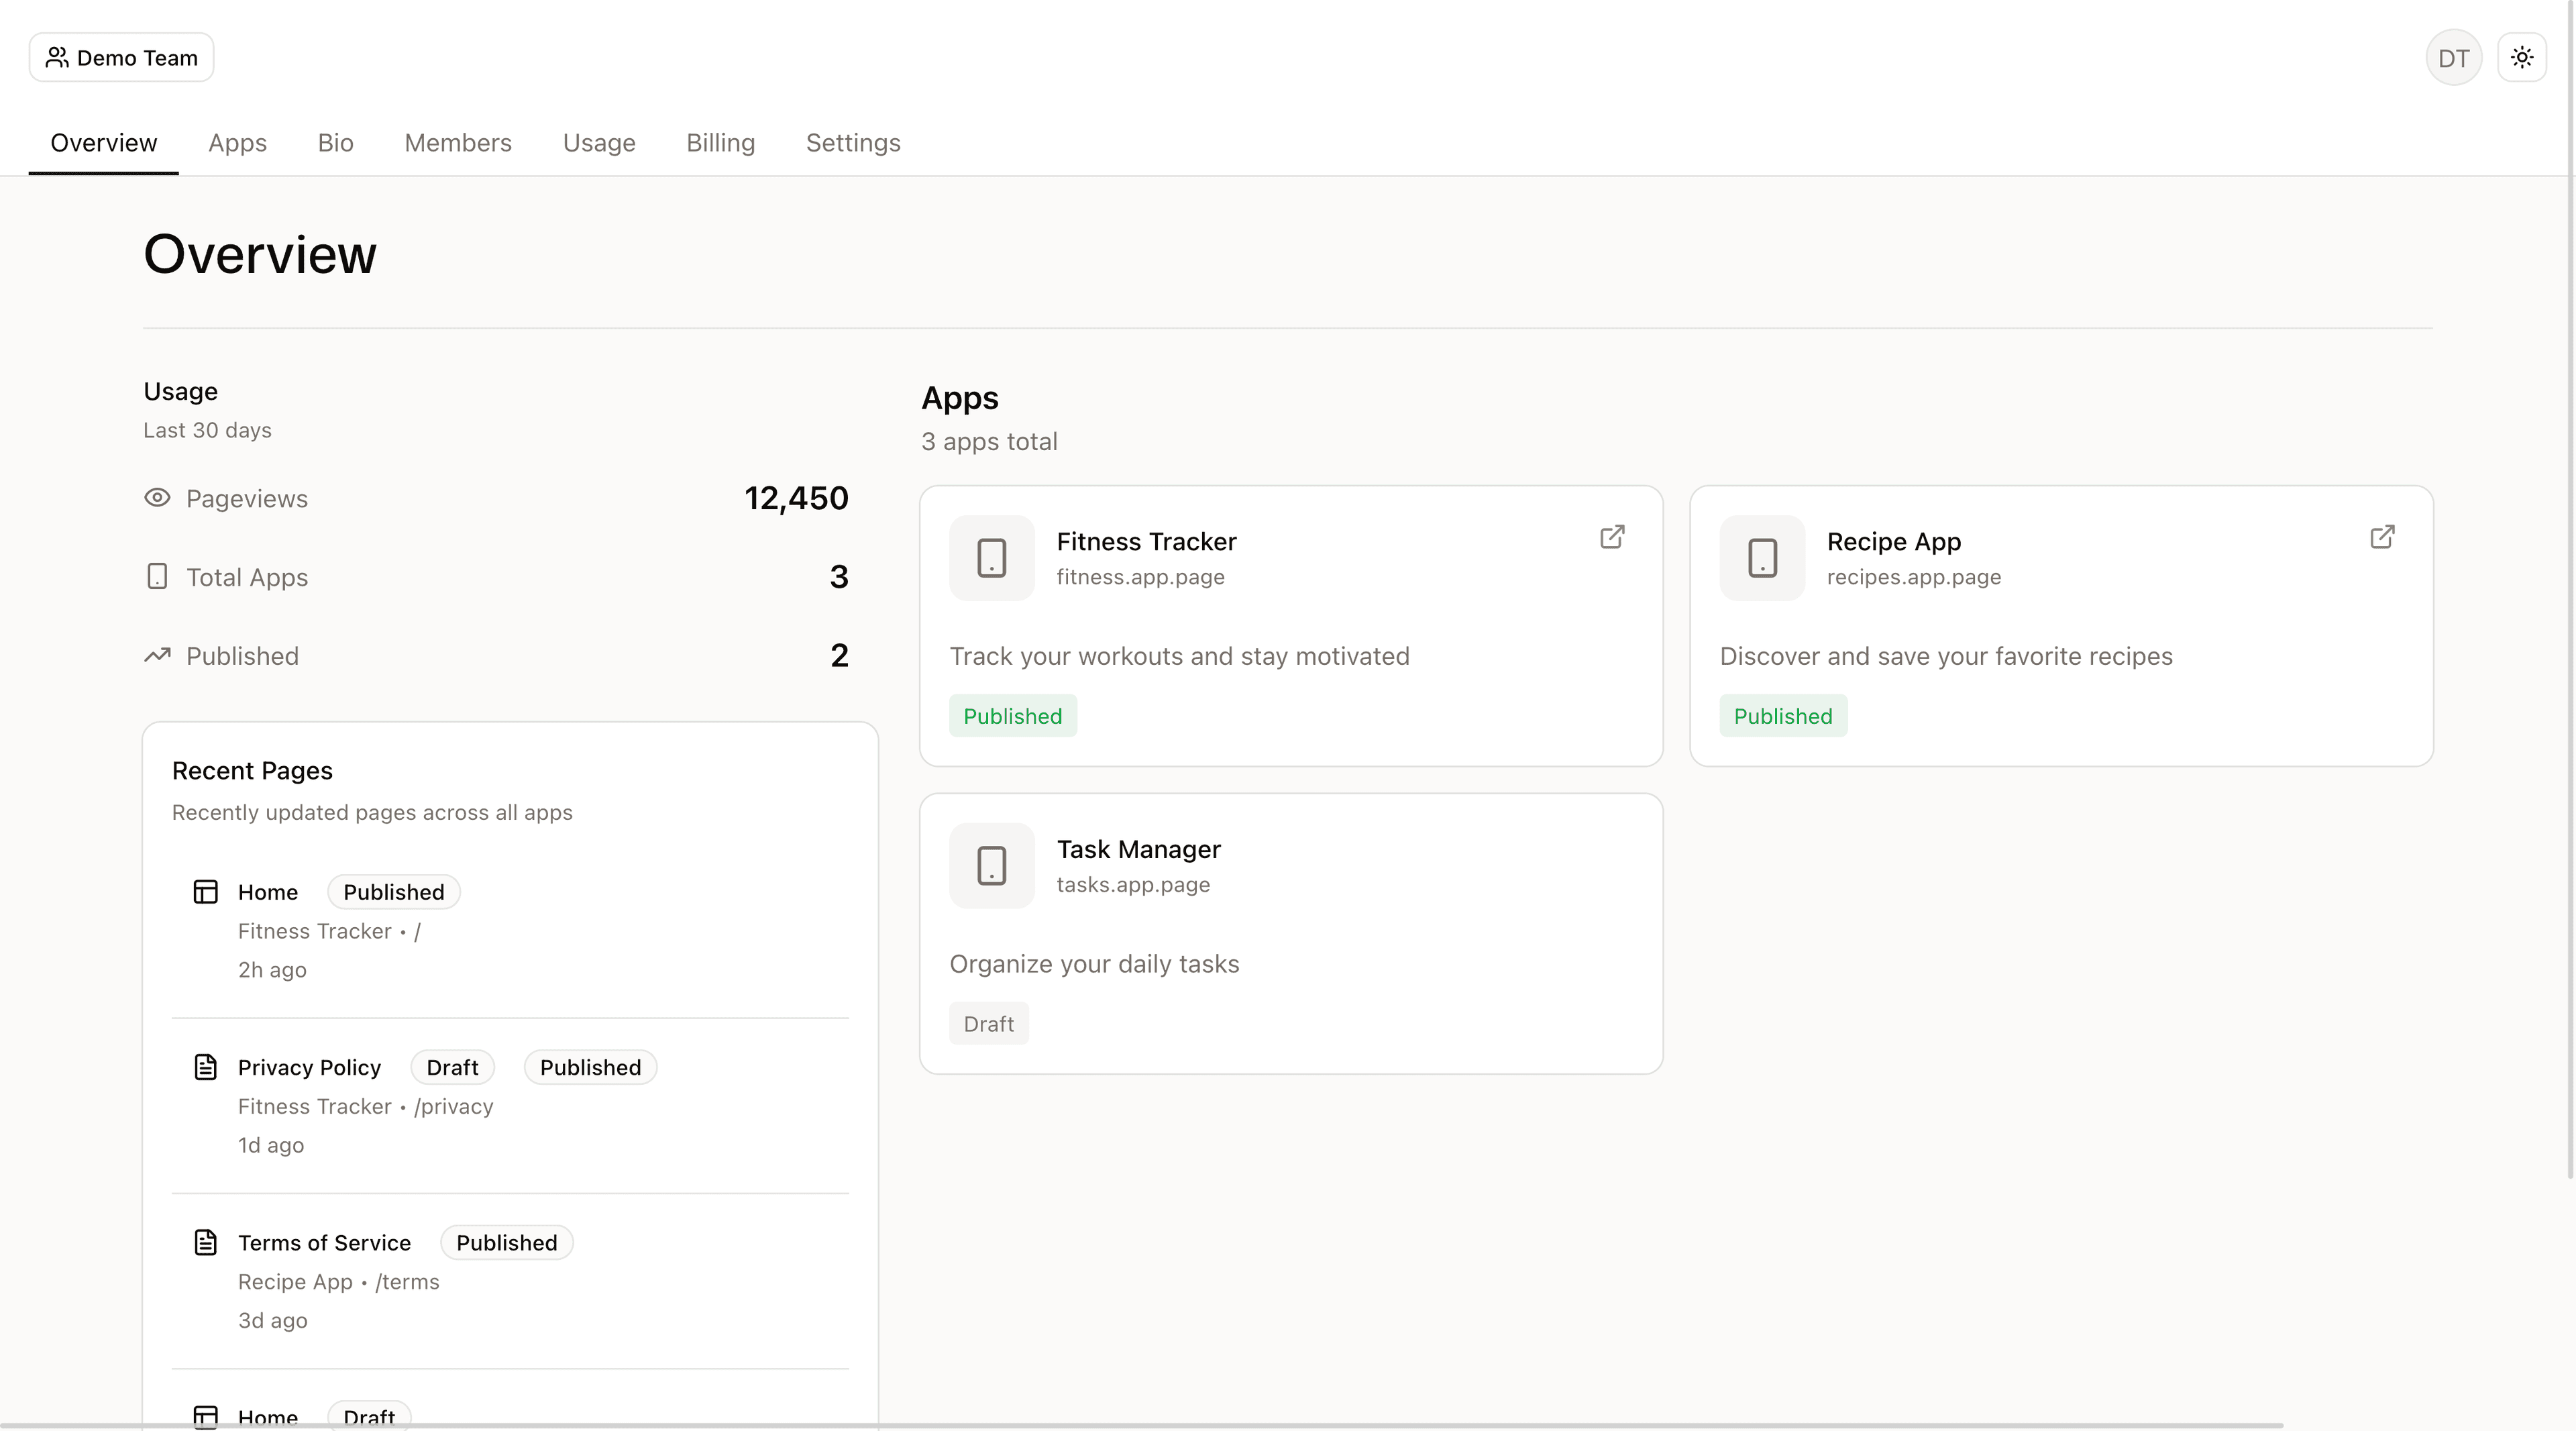The image size is (2576, 1431).
Task: Click the Published badge on Fitness Tracker card
Action: click(1012, 716)
